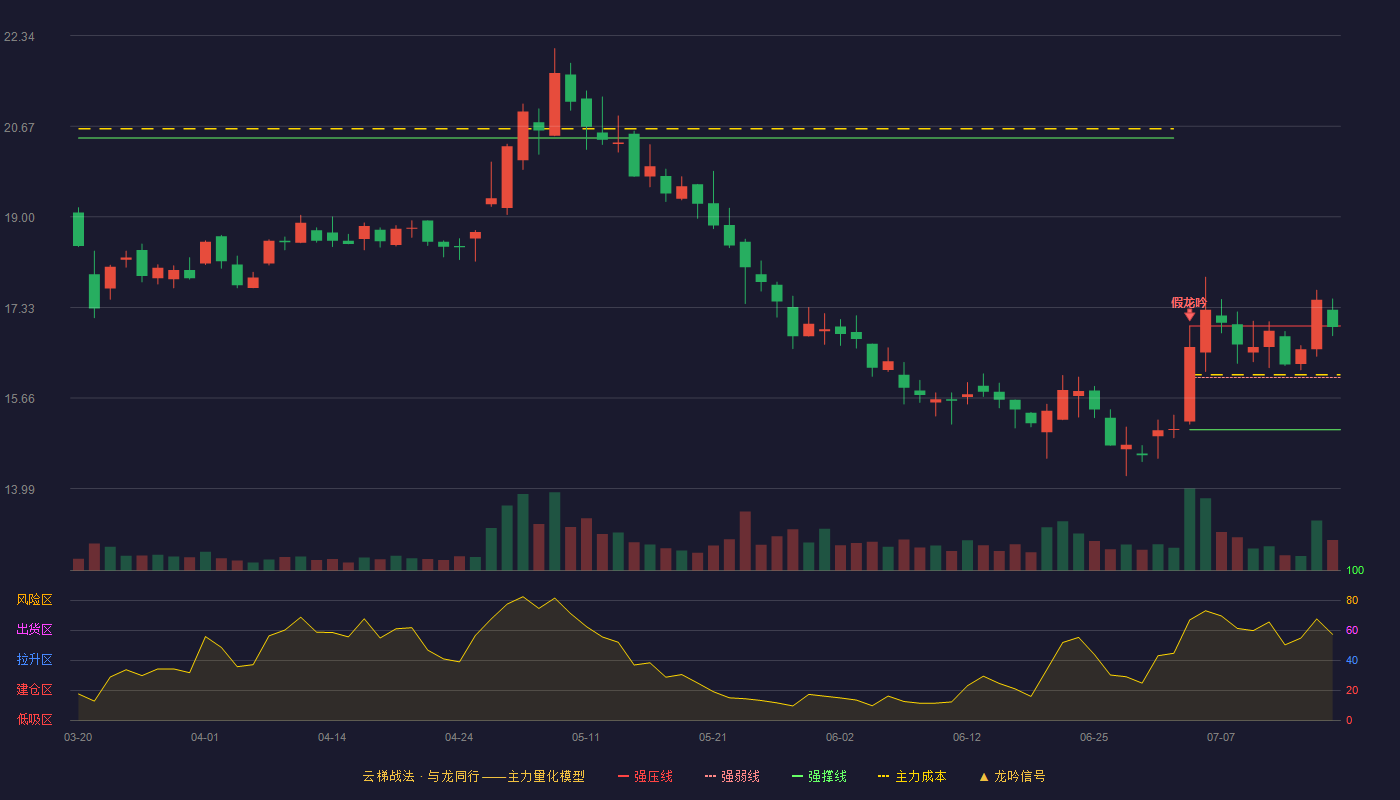
Task: Toggle the 龙吟信号 legend entry
Action: click(1011, 776)
